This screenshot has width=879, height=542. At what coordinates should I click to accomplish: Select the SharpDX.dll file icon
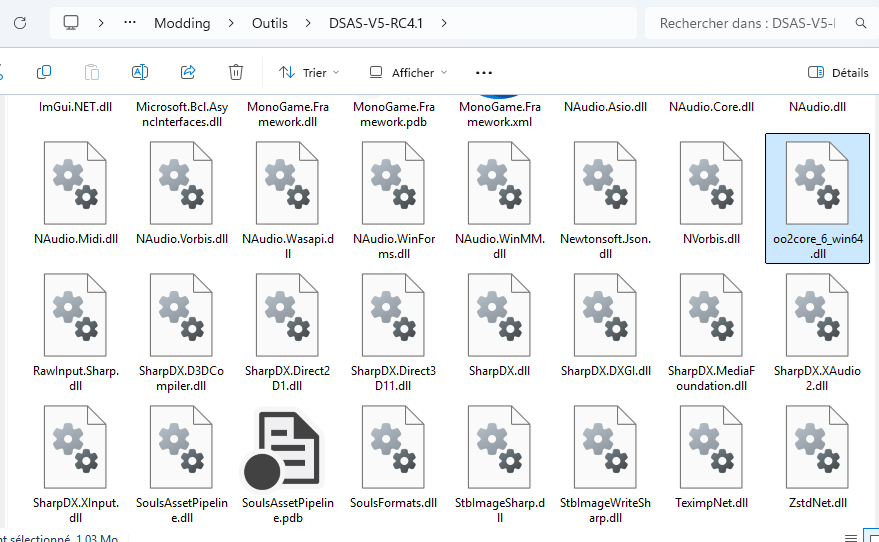499,316
